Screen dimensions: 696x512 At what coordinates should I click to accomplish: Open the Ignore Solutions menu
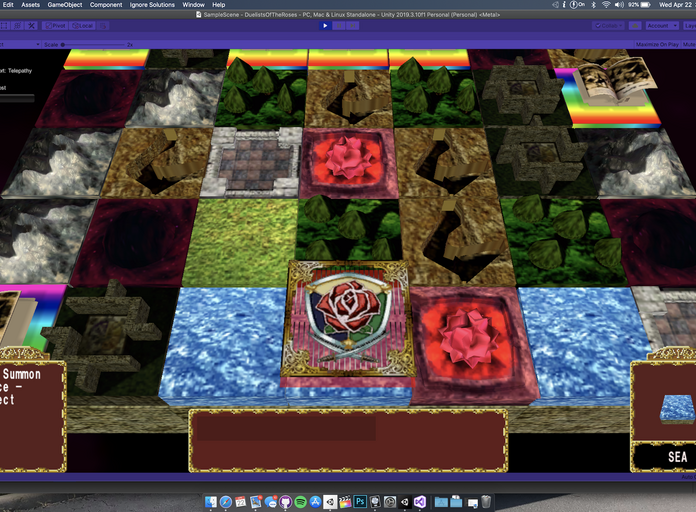[x=152, y=5]
